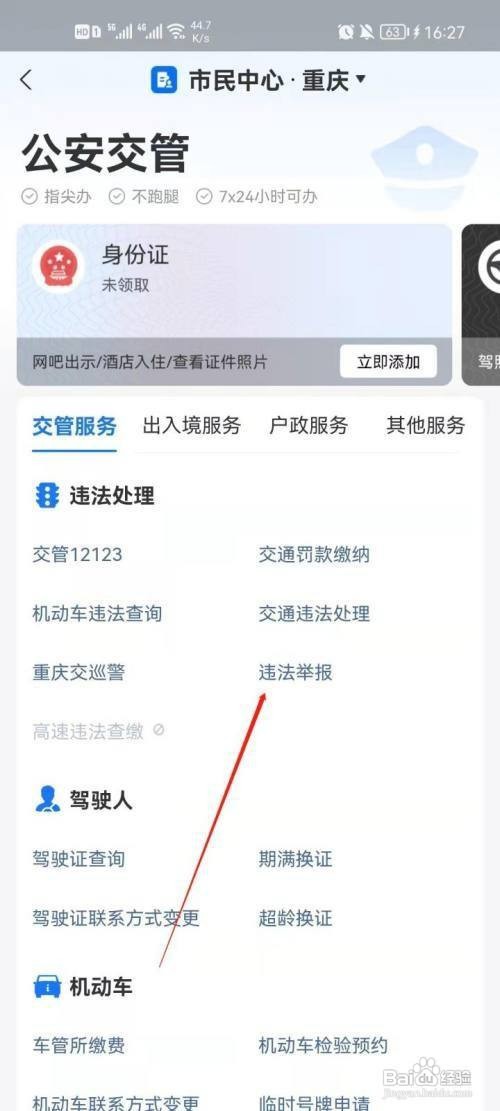Open 交通罚款缴纳 service
The height and width of the screenshot is (1111, 500).
pos(314,555)
